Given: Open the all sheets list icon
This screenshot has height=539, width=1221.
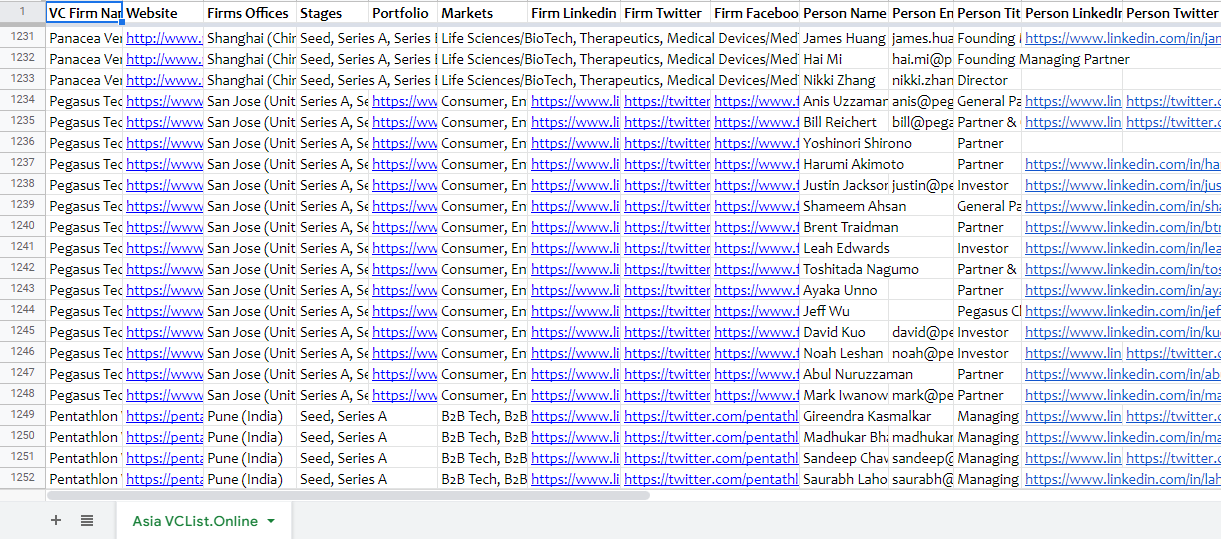Looking at the screenshot, I should click(x=87, y=520).
